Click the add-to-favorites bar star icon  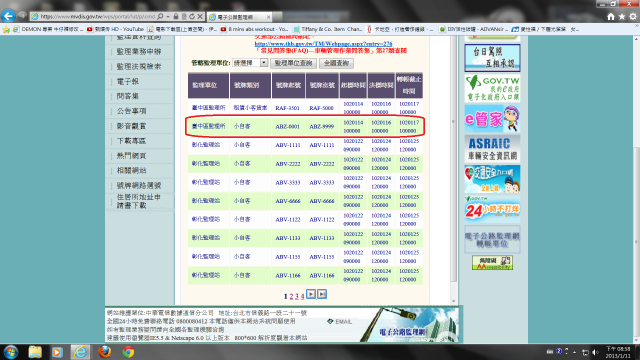click(6, 29)
